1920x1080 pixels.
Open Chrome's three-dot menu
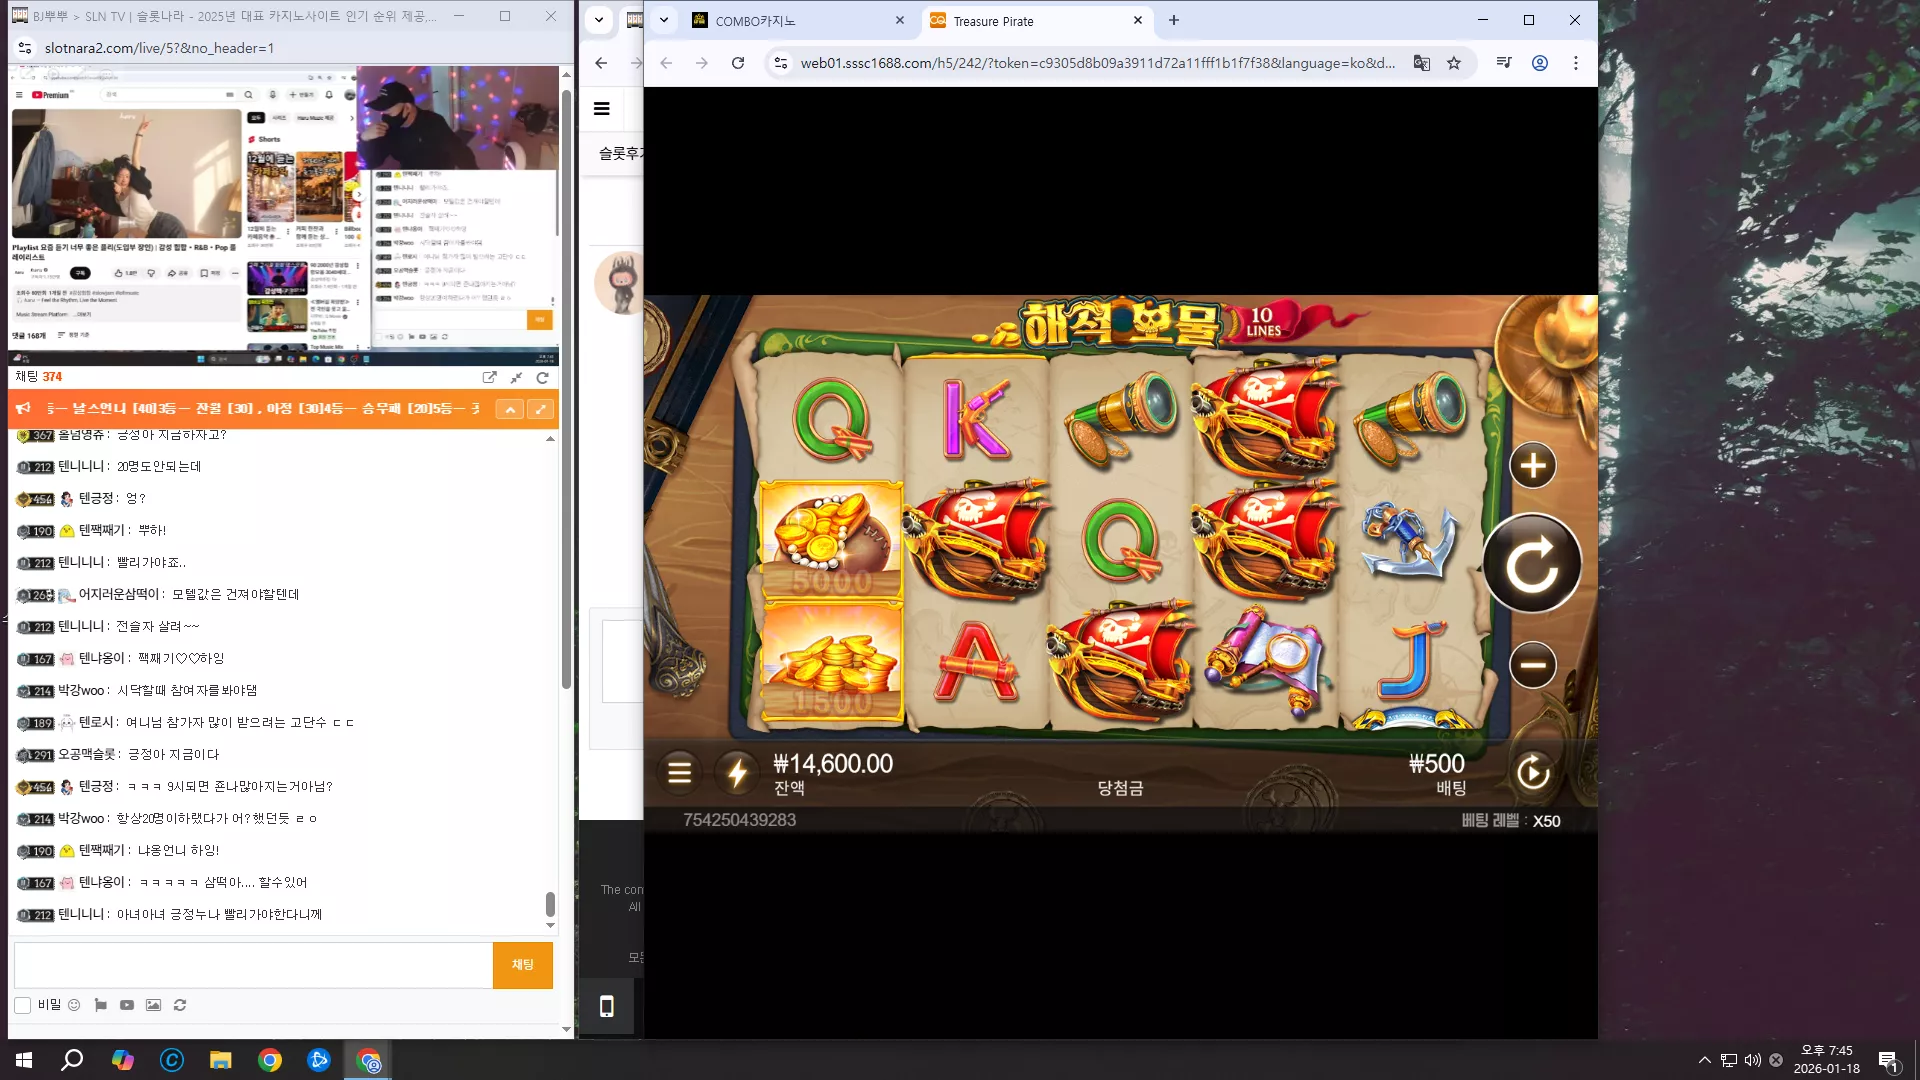1576,63
